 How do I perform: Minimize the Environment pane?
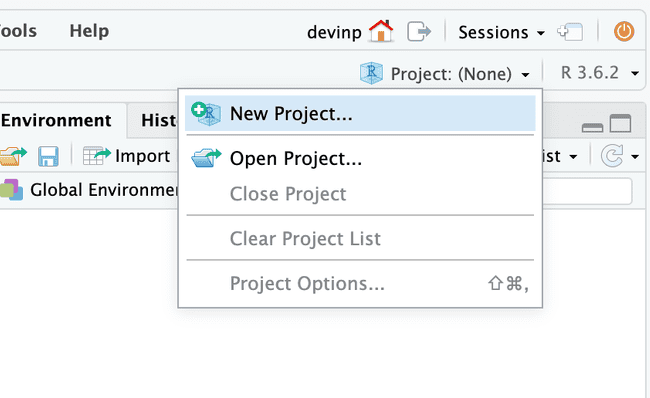pyautogui.click(x=592, y=128)
